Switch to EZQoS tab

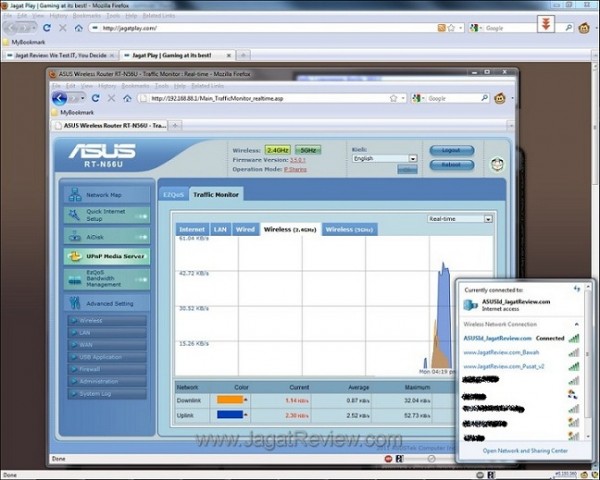(173, 194)
